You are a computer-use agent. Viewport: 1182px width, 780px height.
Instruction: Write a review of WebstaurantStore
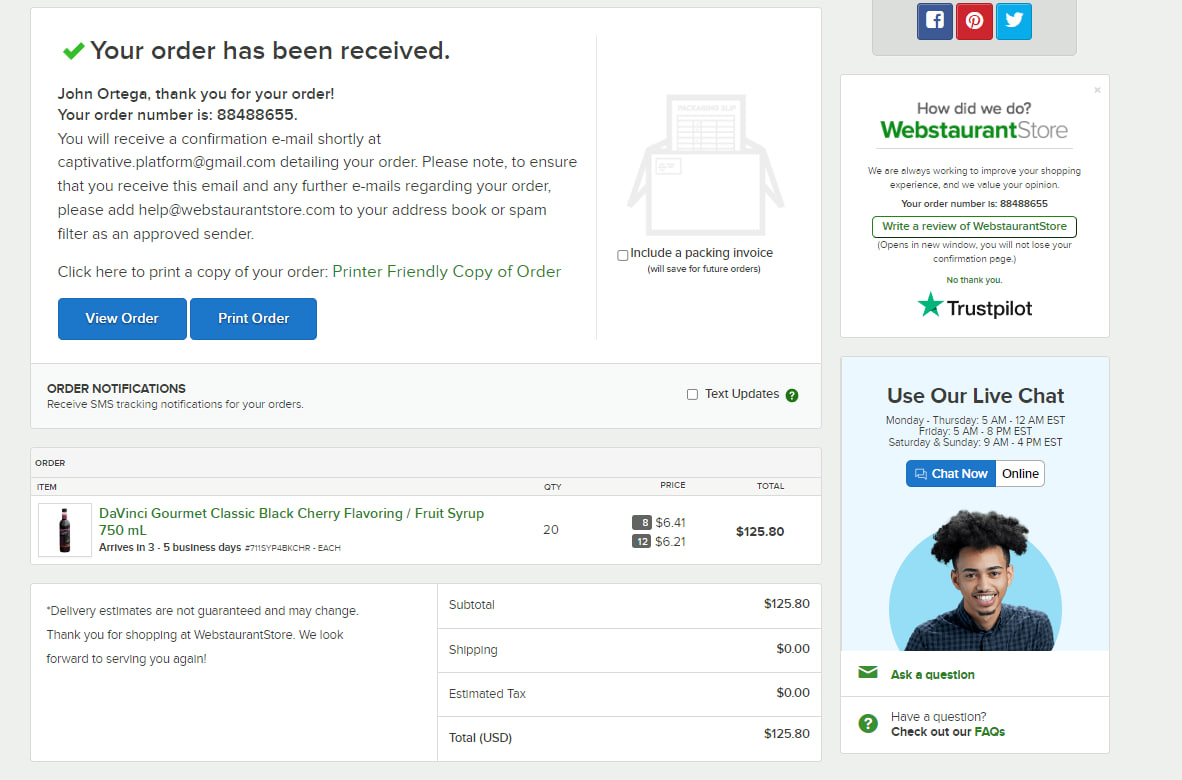coord(974,226)
